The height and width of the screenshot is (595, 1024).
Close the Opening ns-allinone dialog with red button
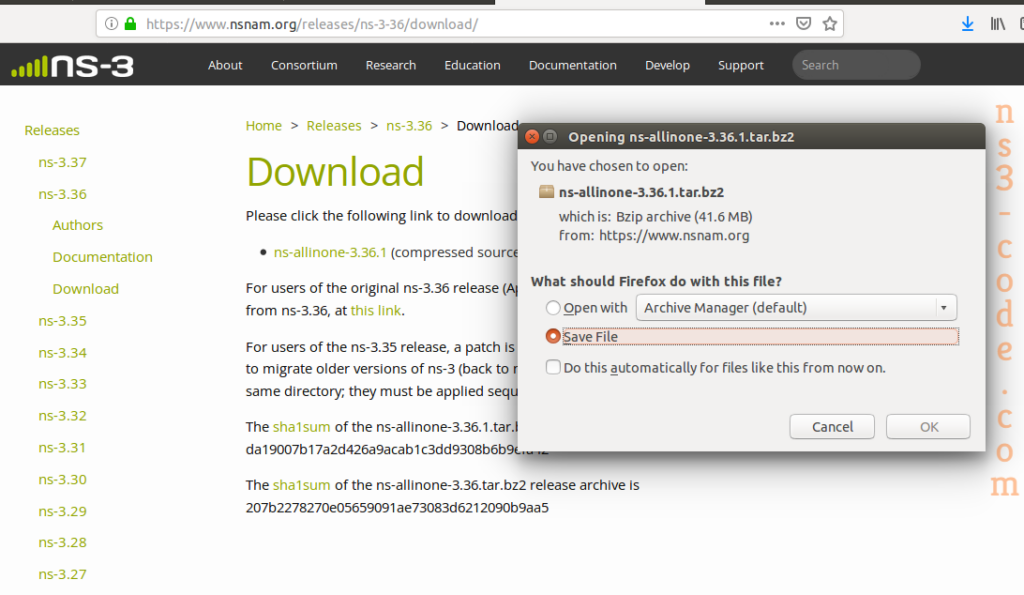pos(532,137)
